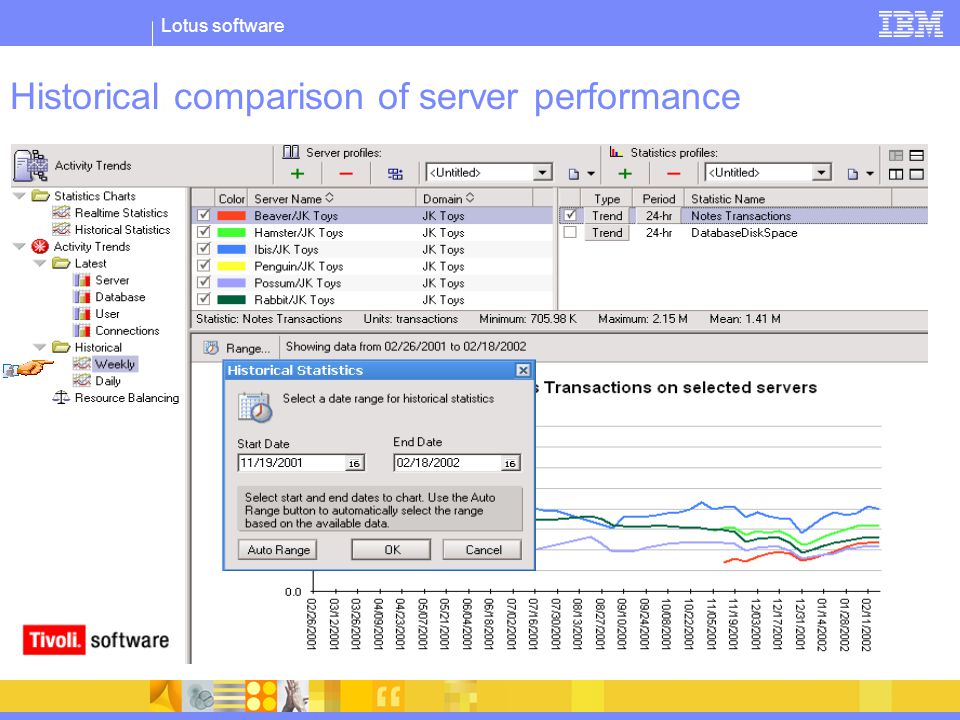The image size is (960, 720).
Task: Click the Range... button
Action: pyautogui.click(x=238, y=348)
